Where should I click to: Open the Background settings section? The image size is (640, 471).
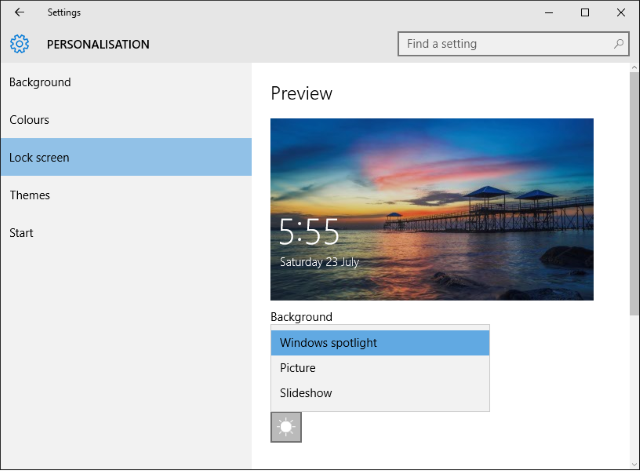click(x=40, y=82)
